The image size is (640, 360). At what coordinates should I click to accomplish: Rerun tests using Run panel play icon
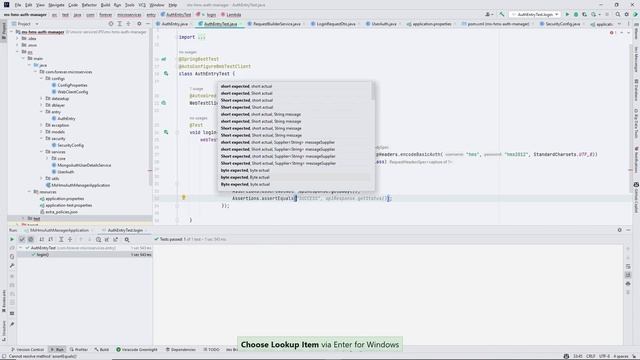point(12,239)
